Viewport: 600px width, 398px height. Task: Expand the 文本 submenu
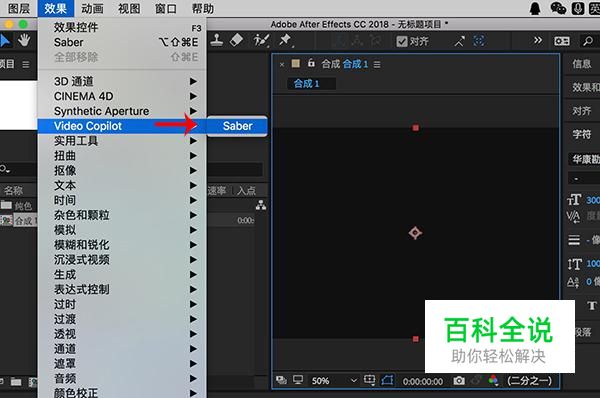(x=122, y=186)
